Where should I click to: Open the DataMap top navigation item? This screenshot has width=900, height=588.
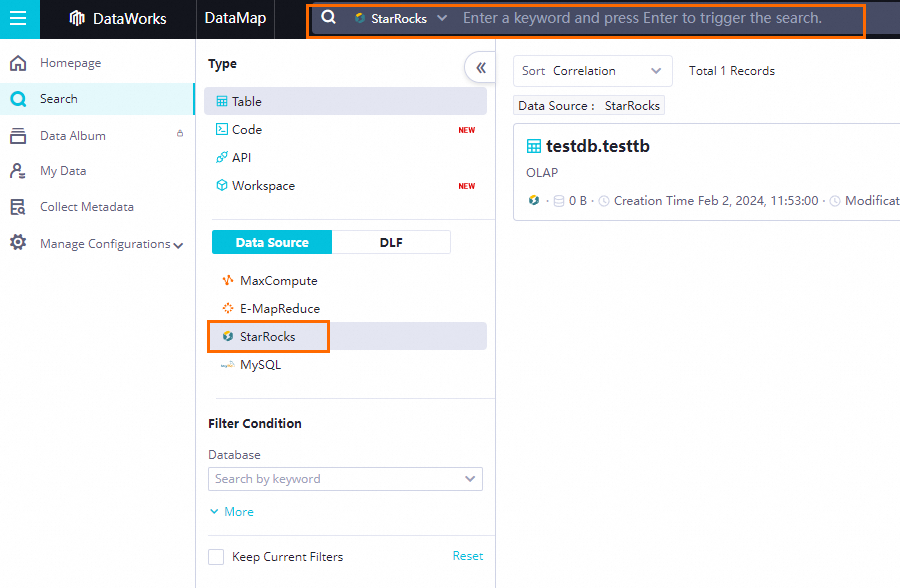(x=235, y=18)
